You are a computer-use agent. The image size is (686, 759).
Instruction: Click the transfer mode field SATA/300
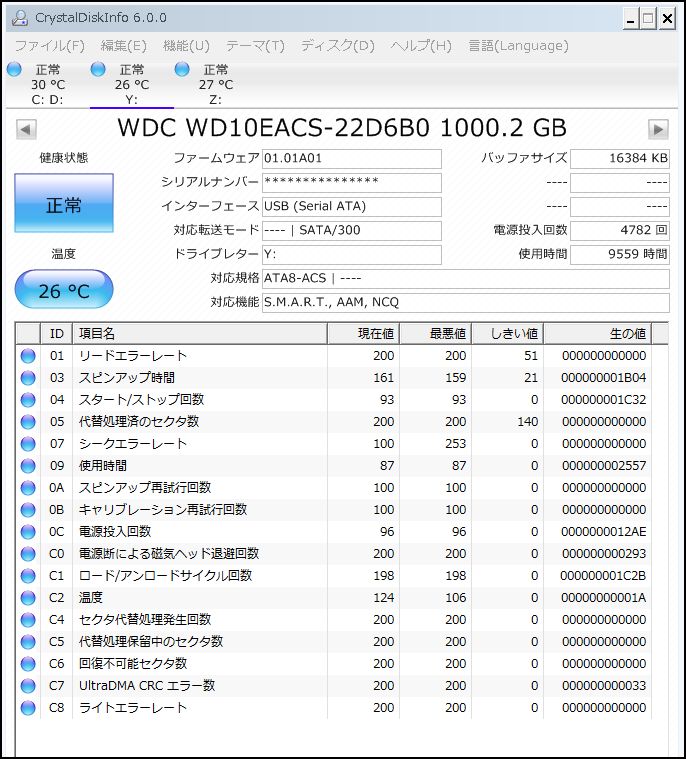352,231
